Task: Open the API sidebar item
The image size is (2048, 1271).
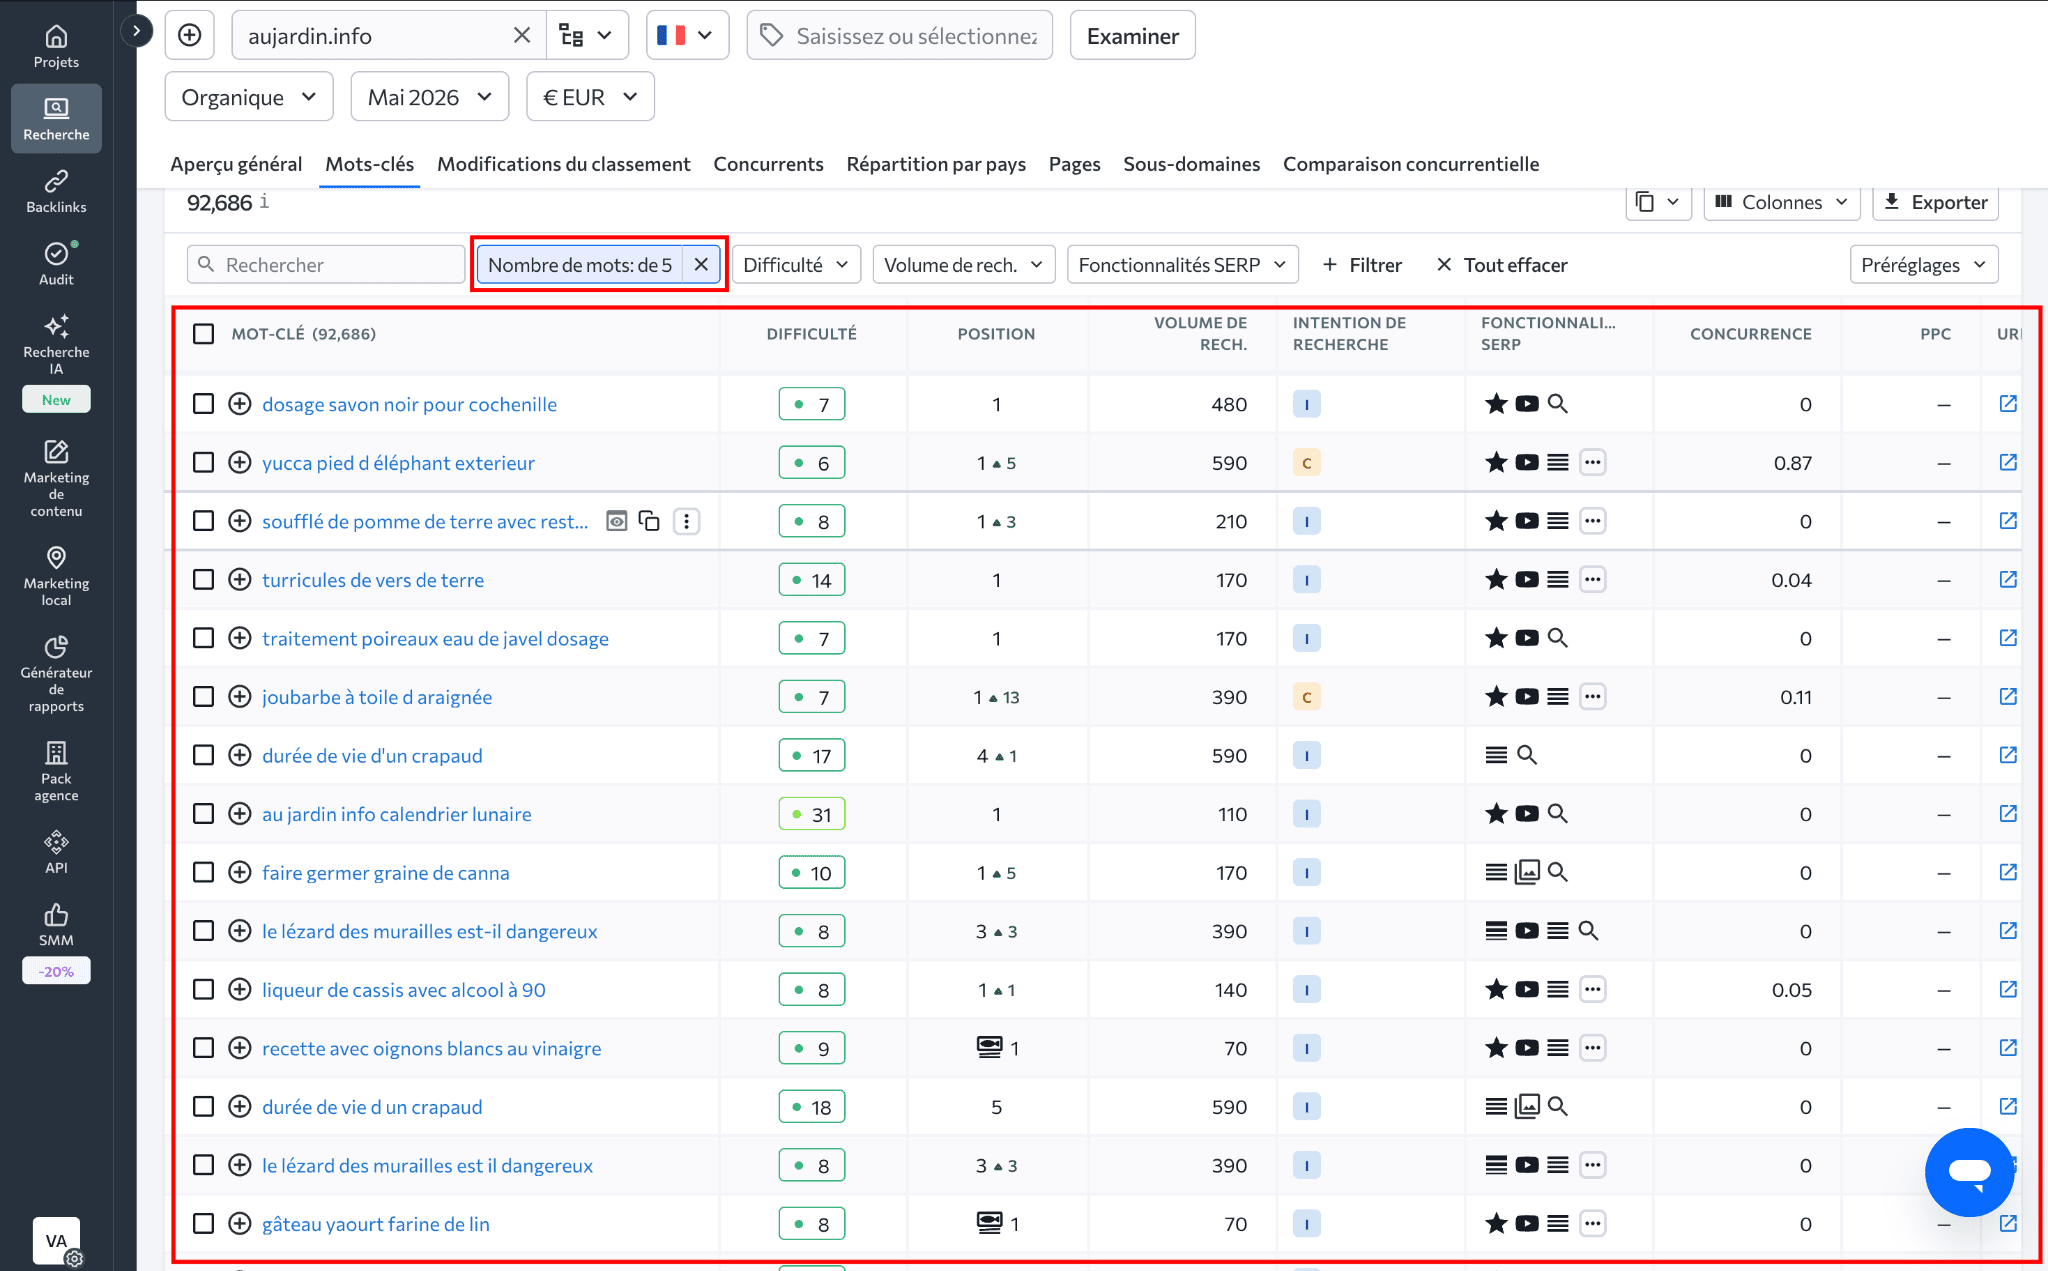Action: click(x=56, y=852)
